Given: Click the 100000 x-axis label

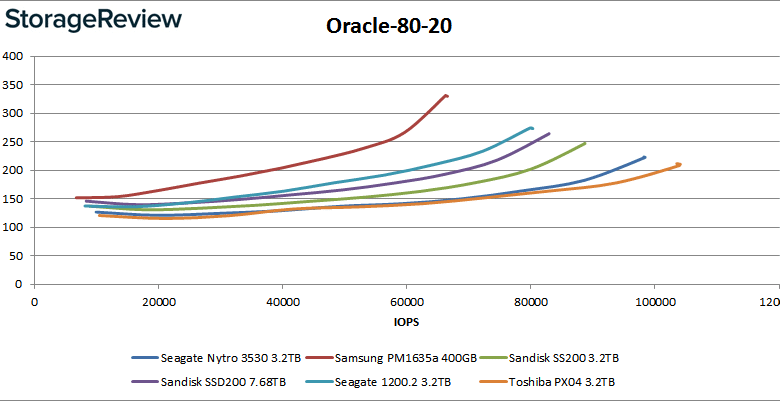Looking at the screenshot, I should 654,301.
